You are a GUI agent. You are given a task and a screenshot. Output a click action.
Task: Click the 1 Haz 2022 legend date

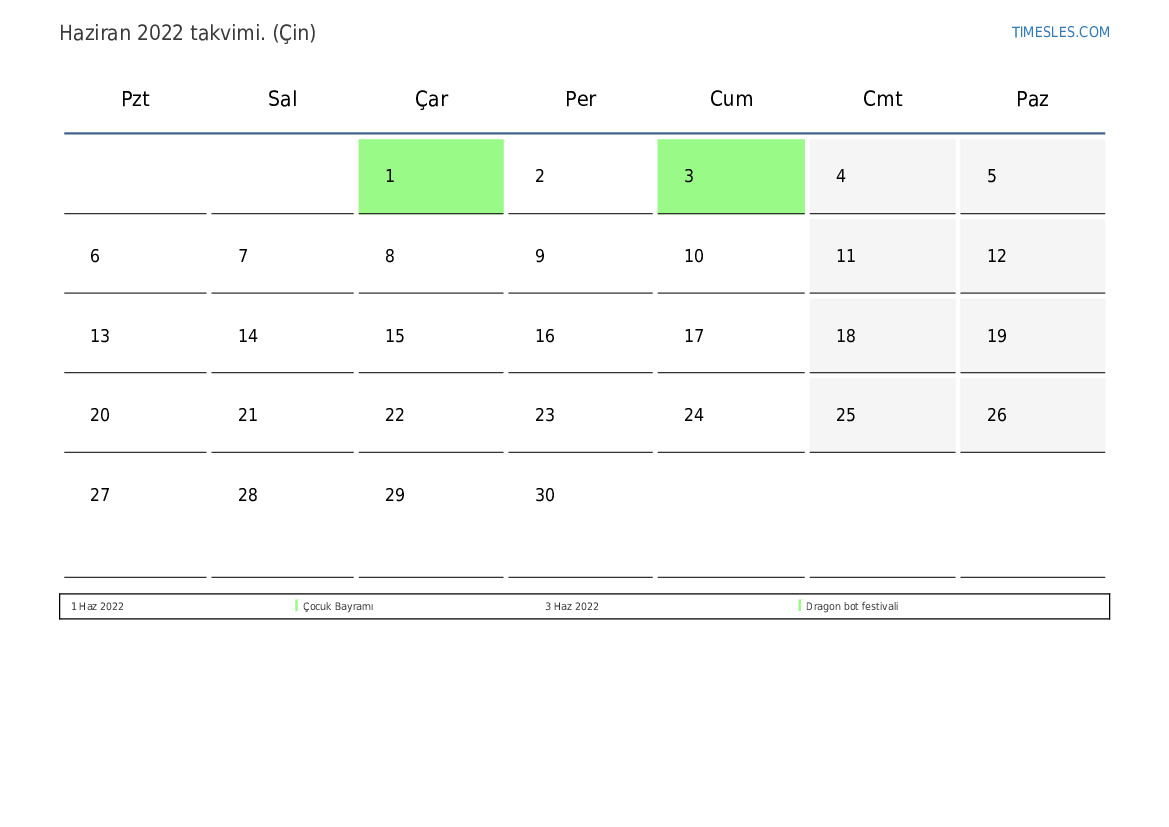point(98,606)
